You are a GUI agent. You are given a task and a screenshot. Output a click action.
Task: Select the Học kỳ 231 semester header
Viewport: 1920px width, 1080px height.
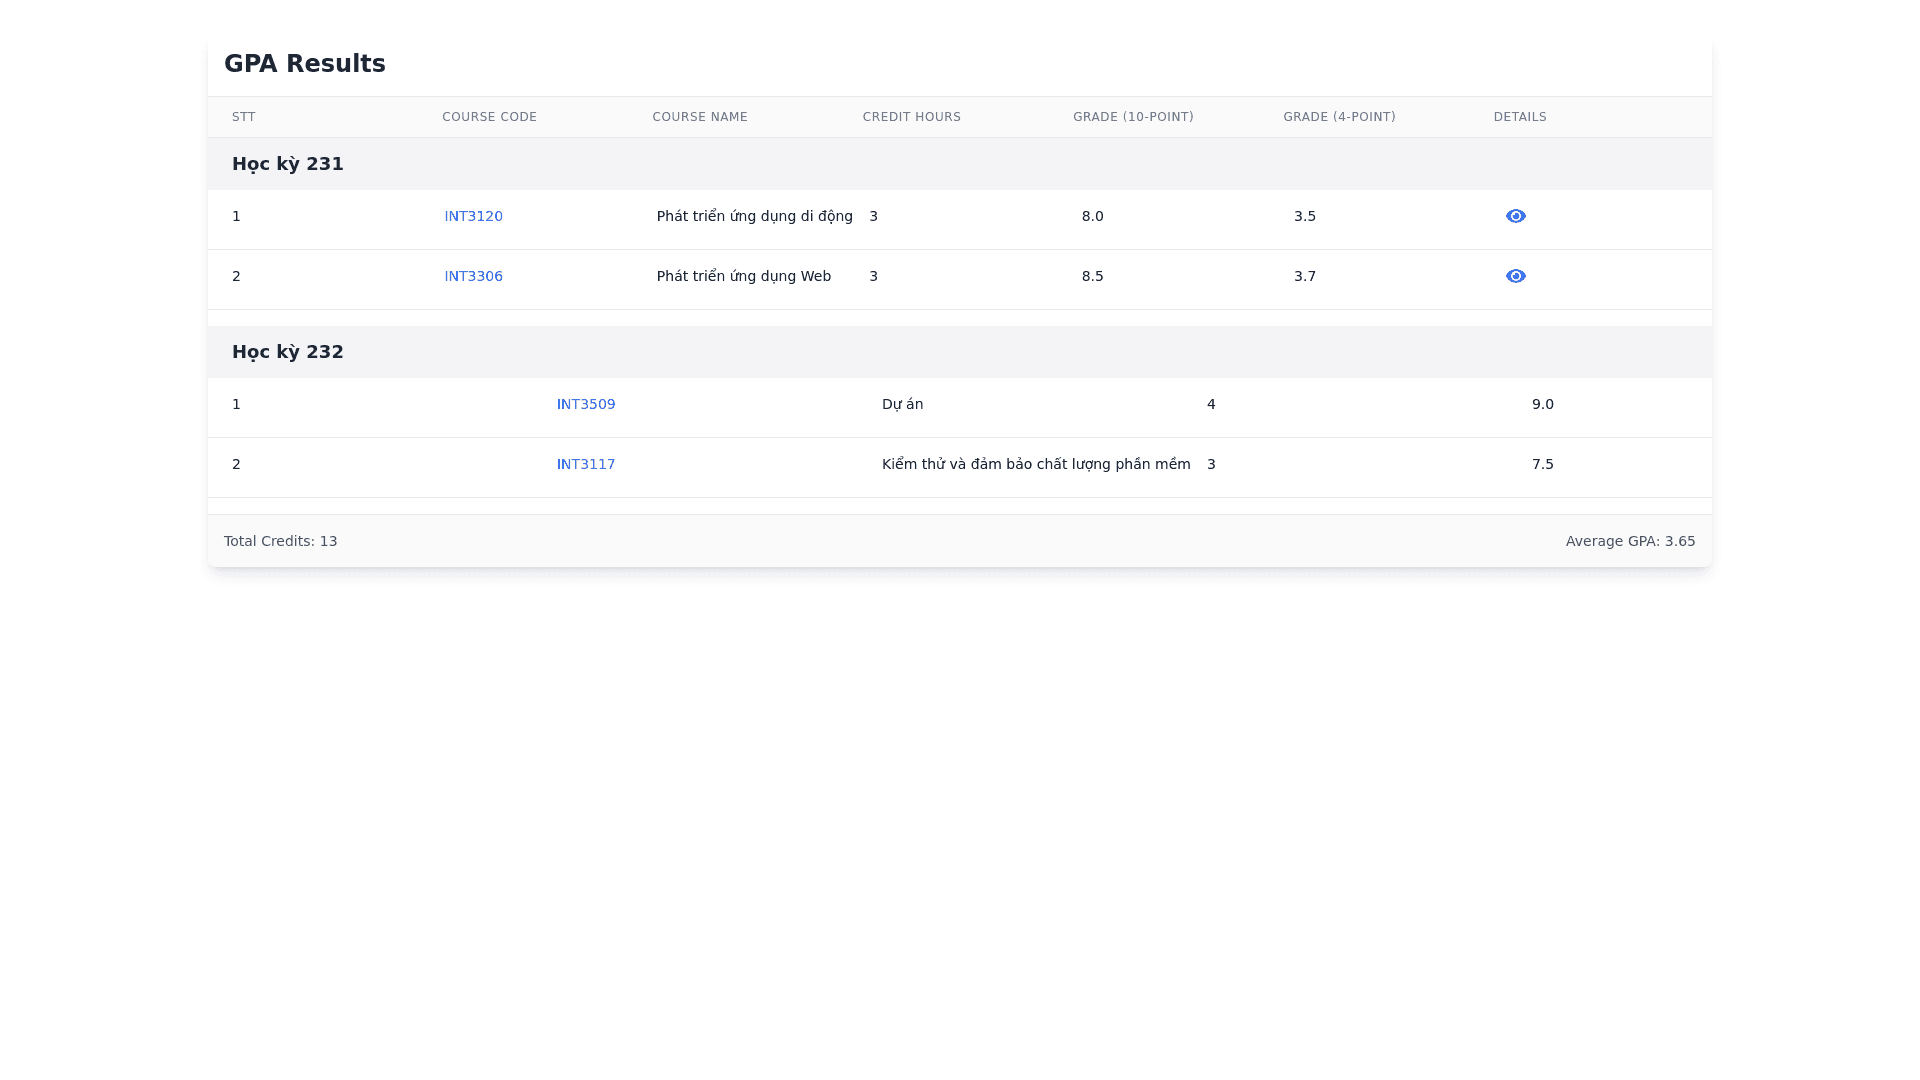point(288,164)
